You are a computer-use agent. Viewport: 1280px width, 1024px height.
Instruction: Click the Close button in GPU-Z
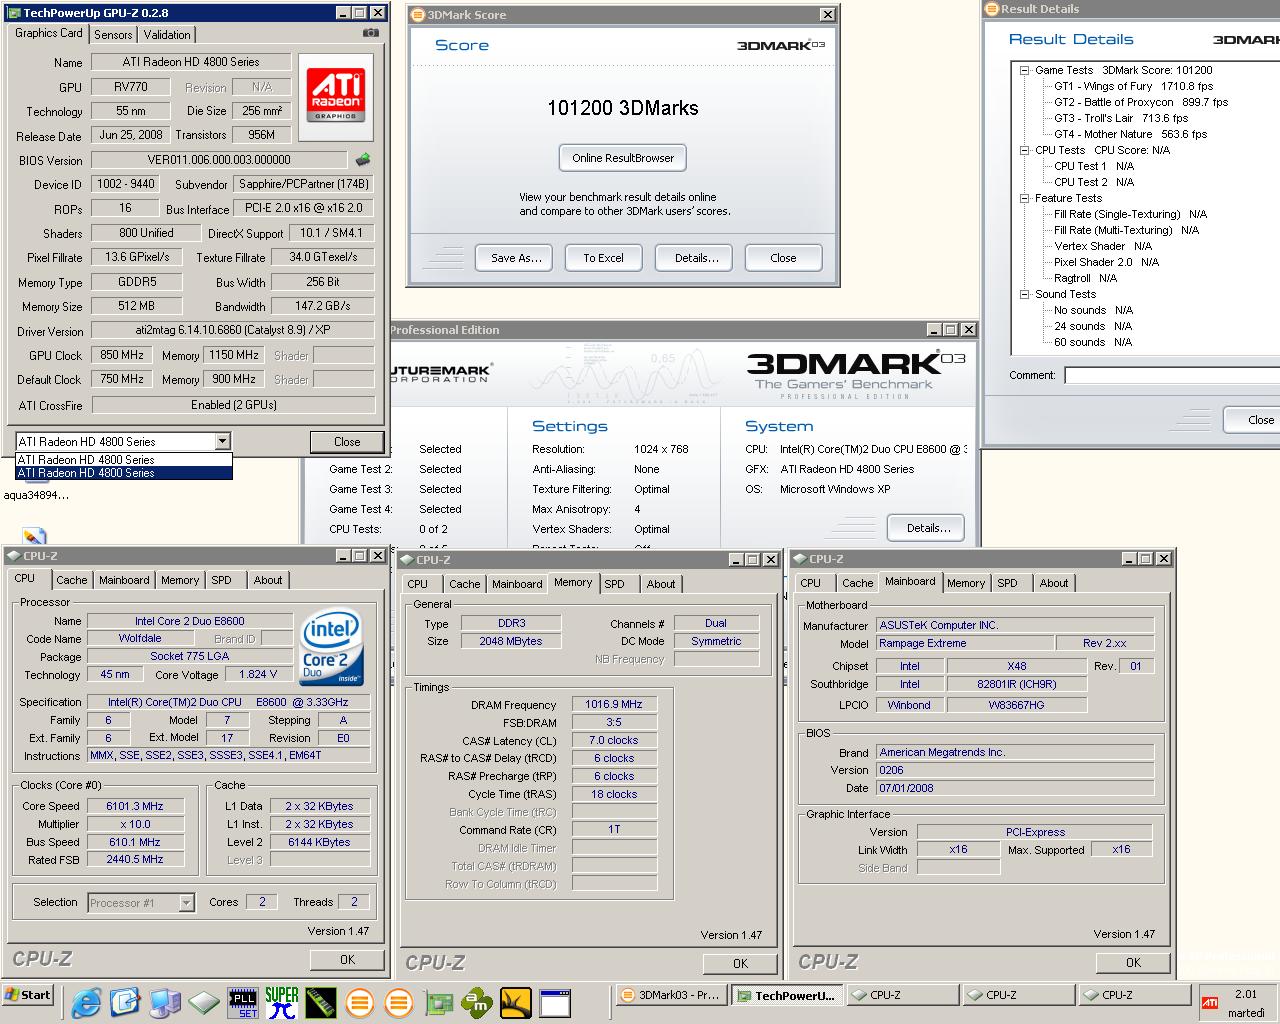click(x=347, y=441)
